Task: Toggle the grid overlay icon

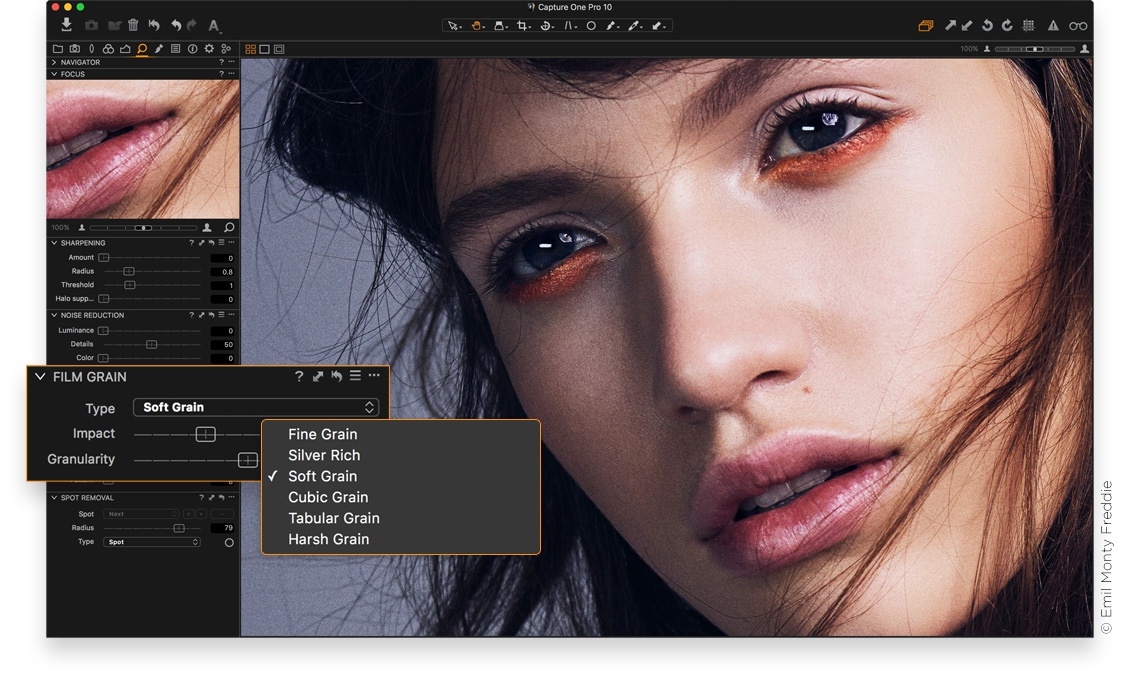Action: [1029, 26]
